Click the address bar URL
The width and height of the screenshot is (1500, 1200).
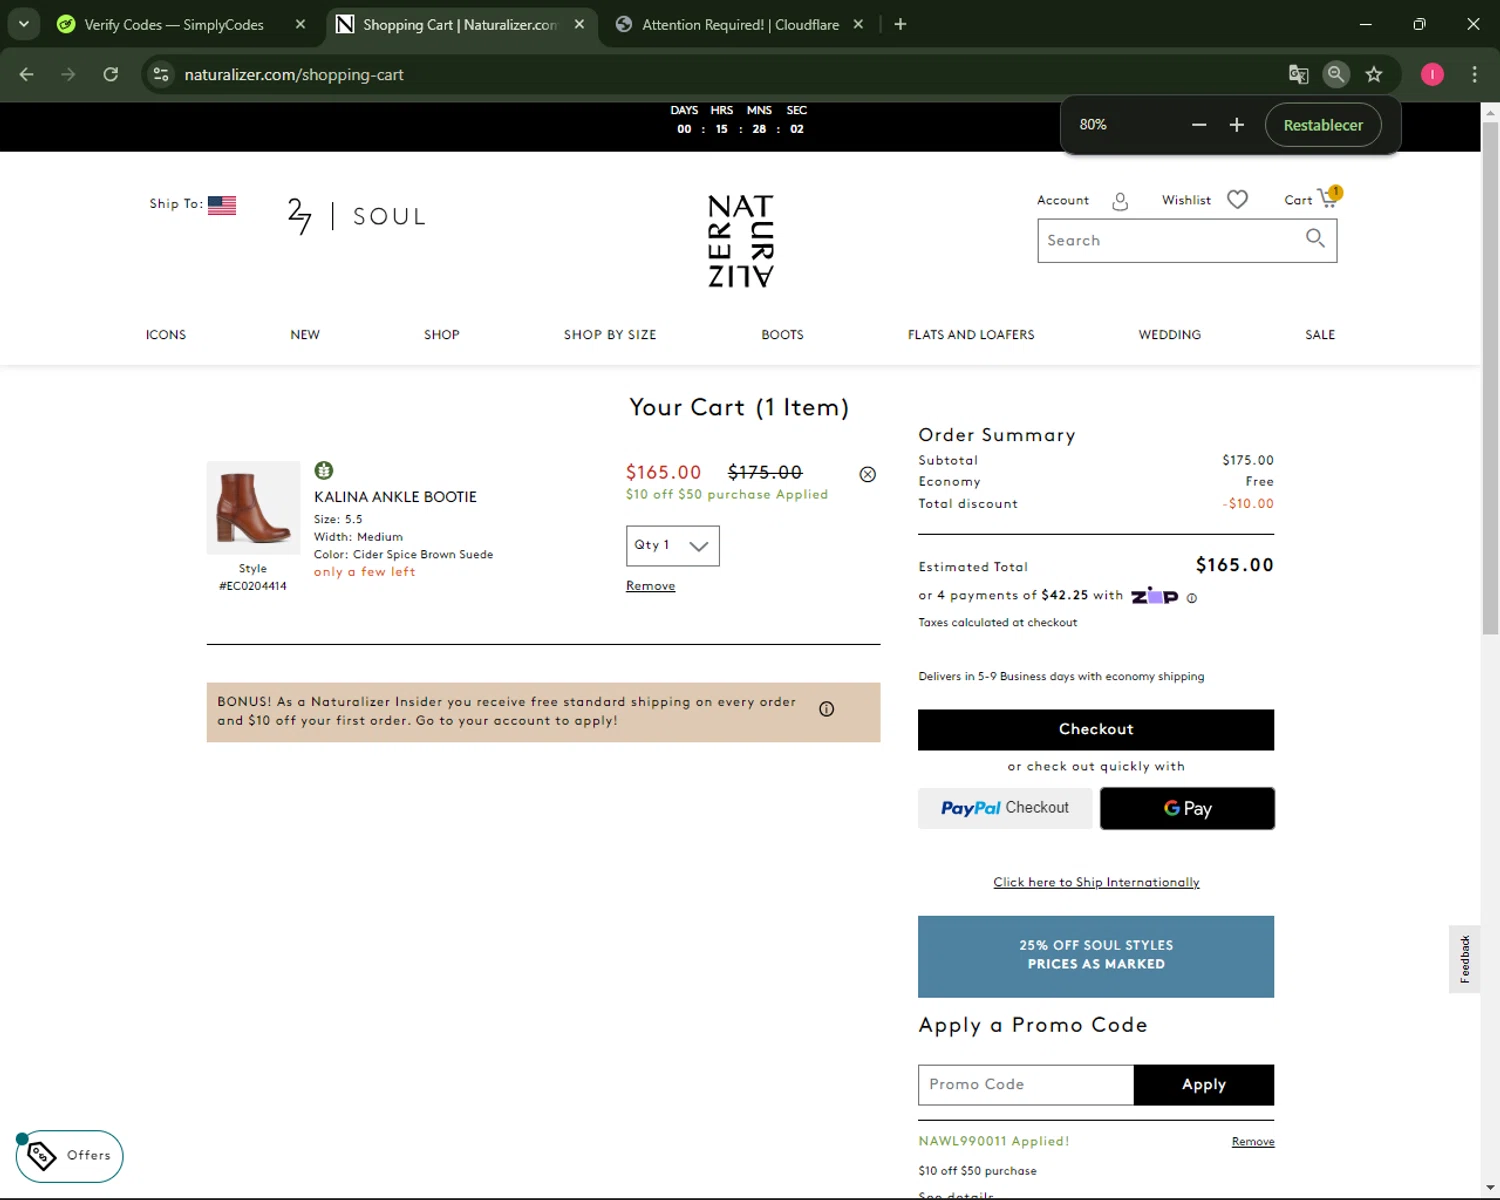[x=294, y=74]
